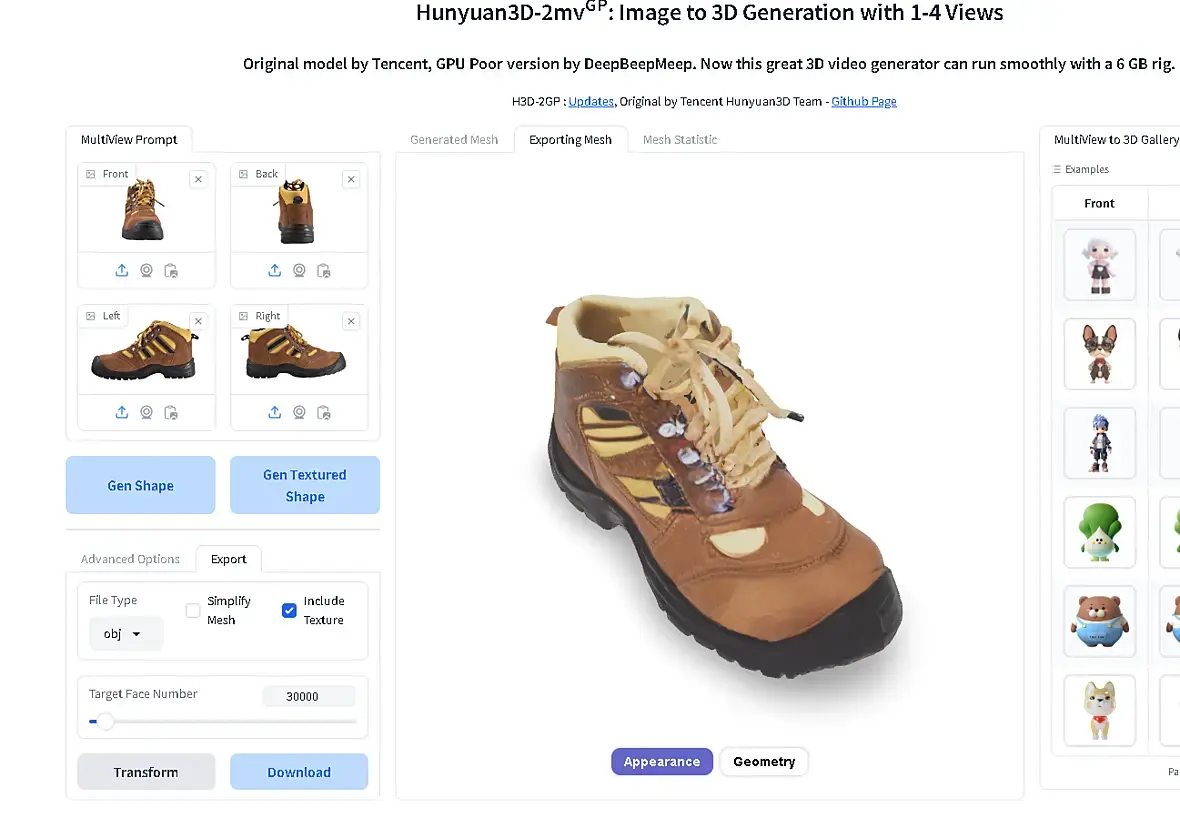1180x818 pixels.
Task: Switch to the Generated Mesh tab
Action: [x=454, y=140]
